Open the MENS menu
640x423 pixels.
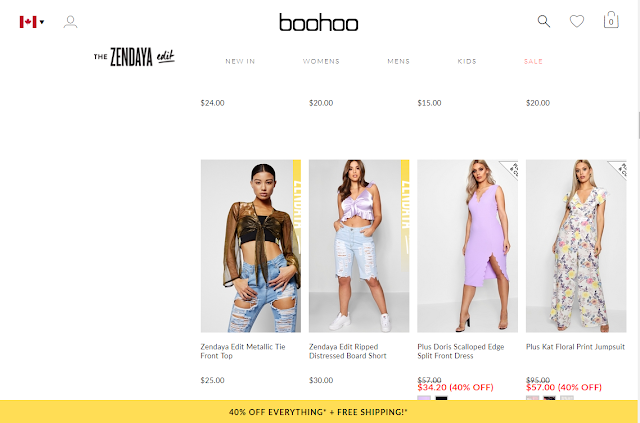coord(398,61)
